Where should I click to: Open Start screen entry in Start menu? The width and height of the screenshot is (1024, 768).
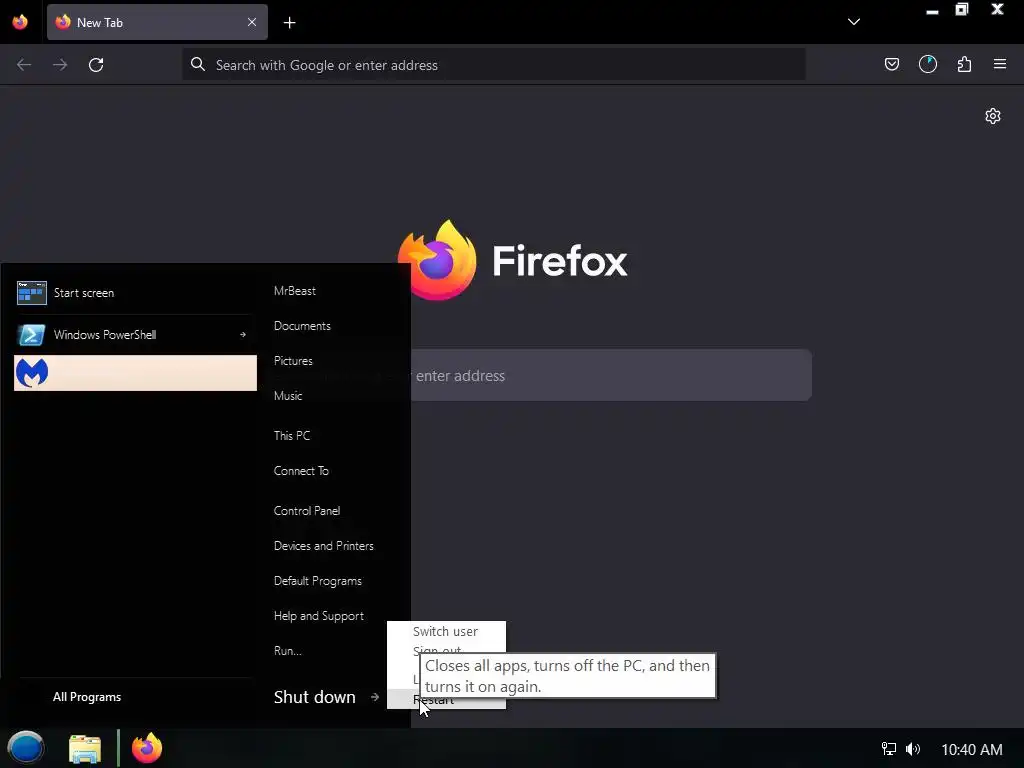pos(135,293)
